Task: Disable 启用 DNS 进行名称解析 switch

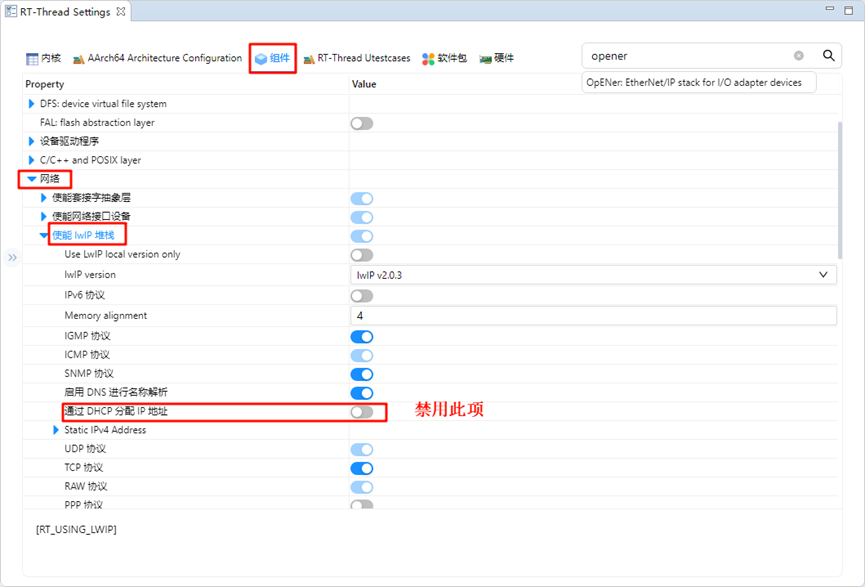Action: (362, 393)
